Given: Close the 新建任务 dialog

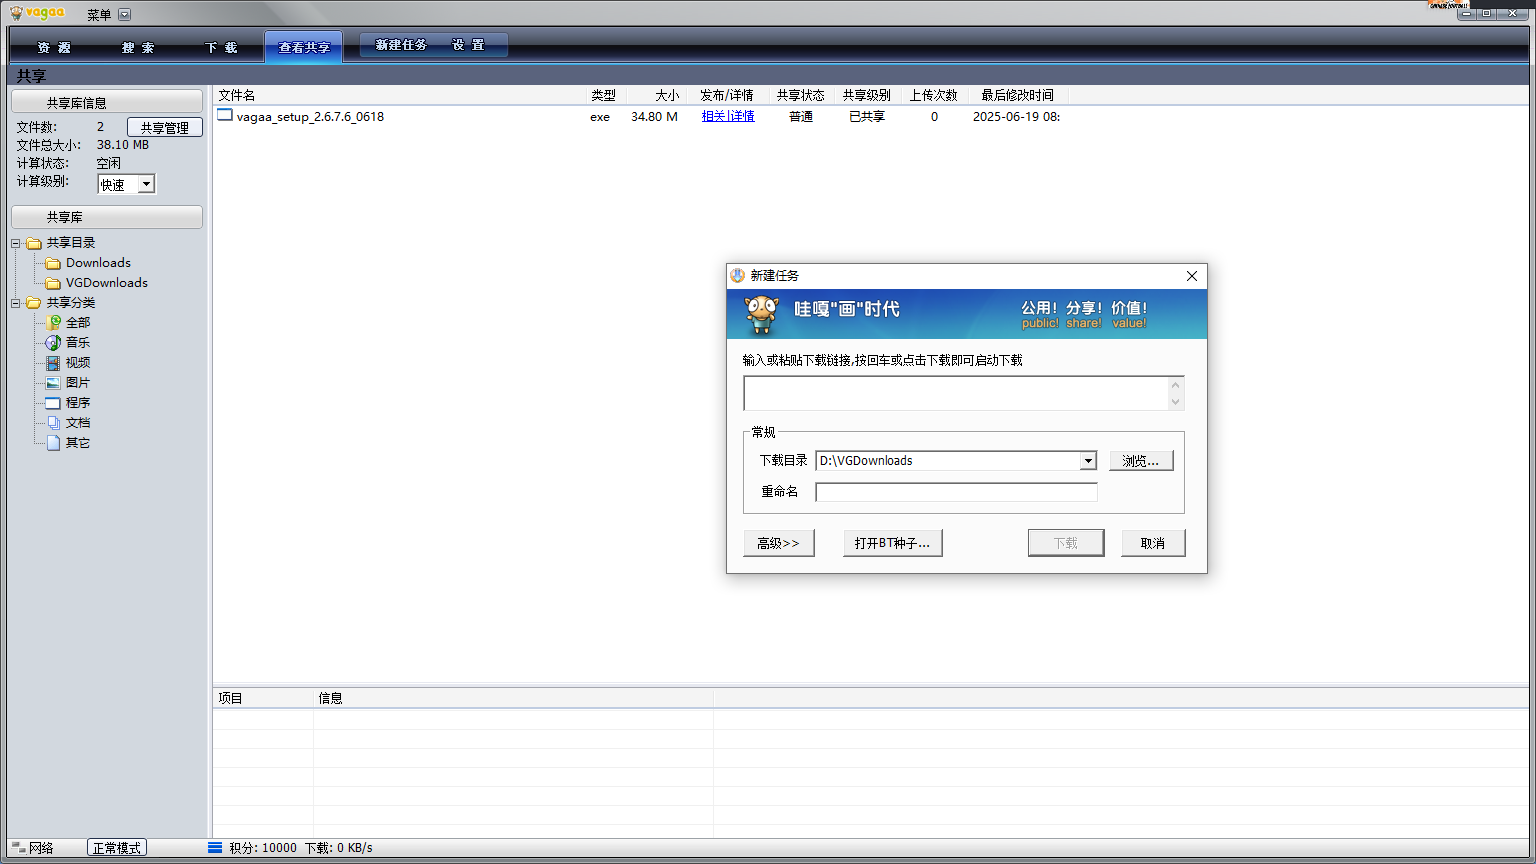Looking at the screenshot, I should (x=1192, y=276).
